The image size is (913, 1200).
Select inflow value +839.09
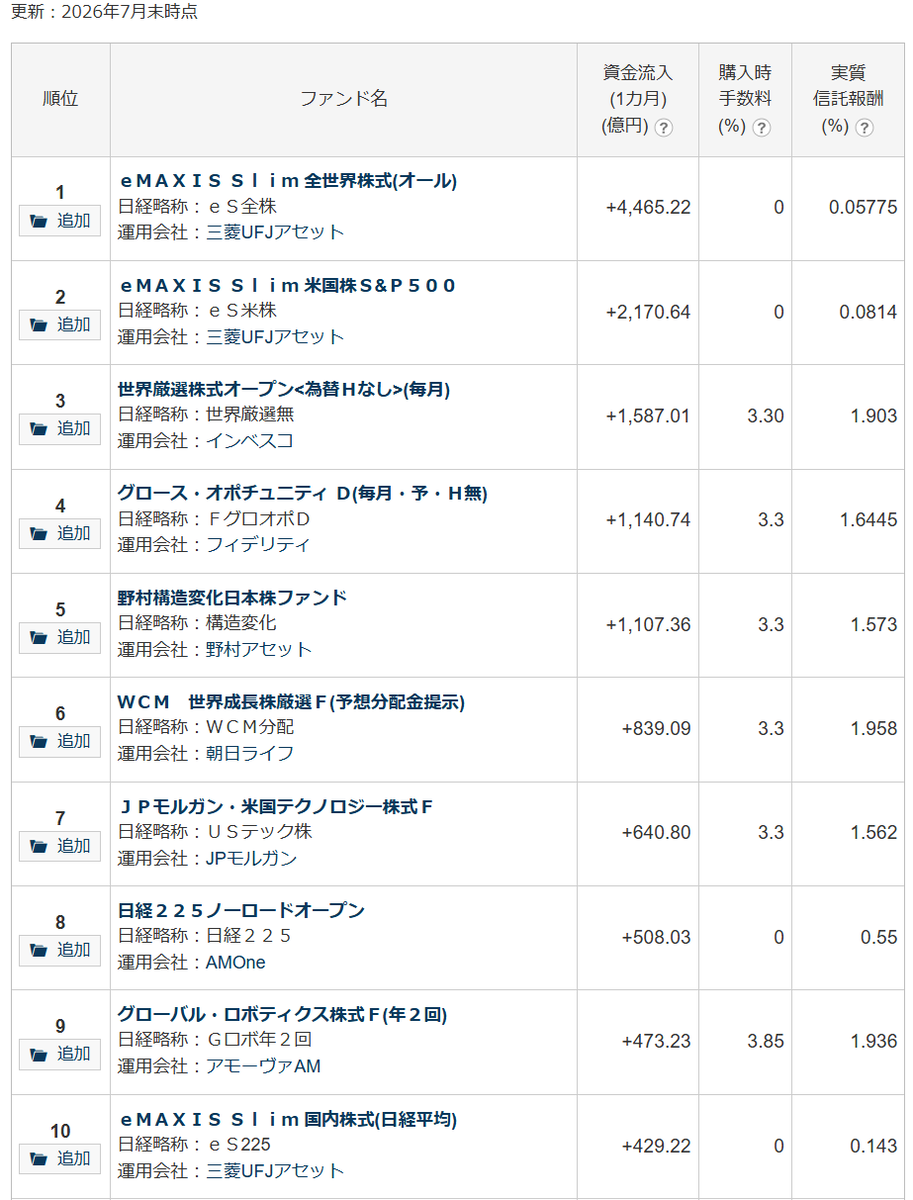click(656, 729)
